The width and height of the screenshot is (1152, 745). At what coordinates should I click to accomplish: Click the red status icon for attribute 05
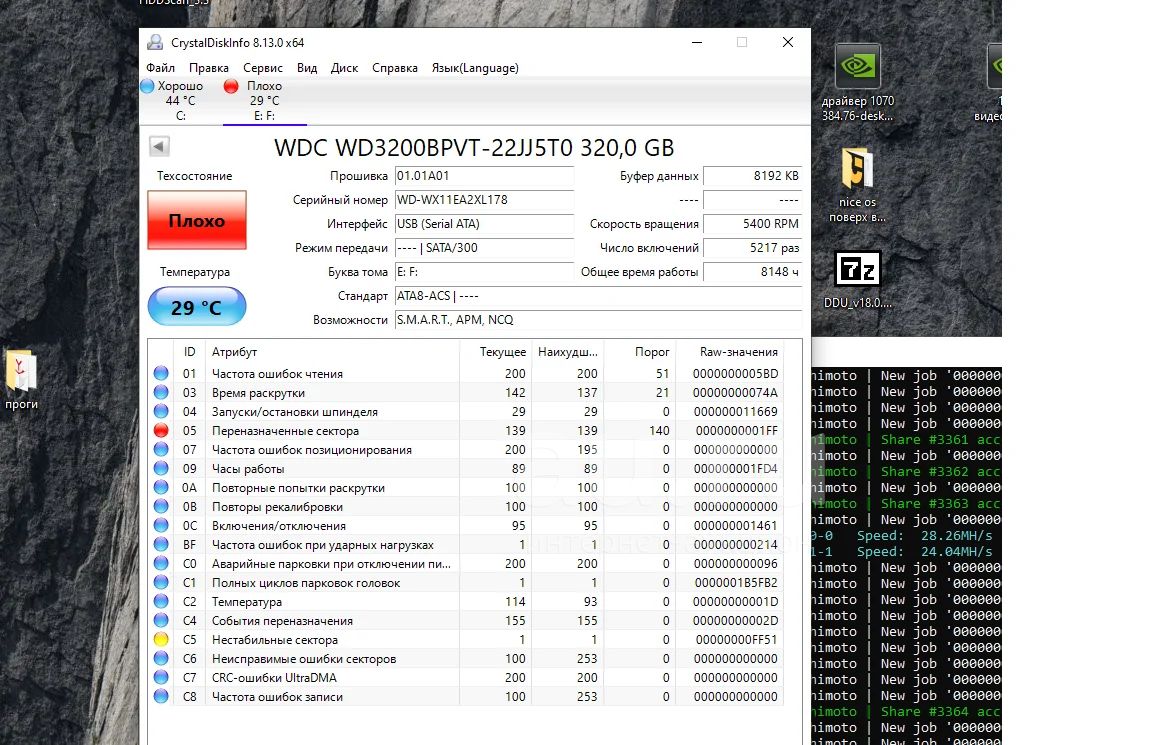(x=161, y=431)
